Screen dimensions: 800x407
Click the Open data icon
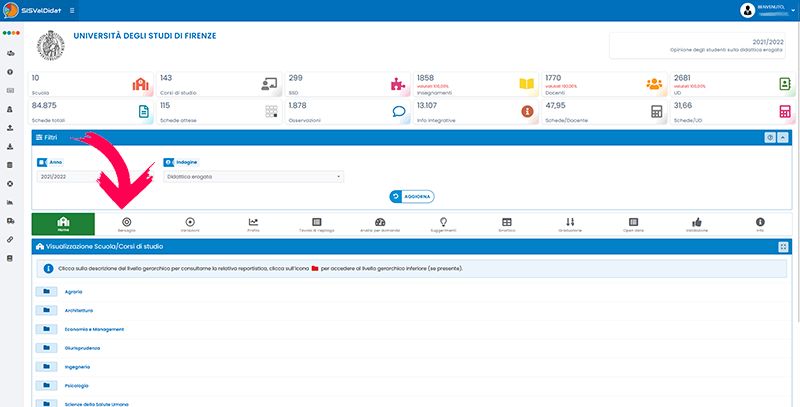(x=633, y=222)
